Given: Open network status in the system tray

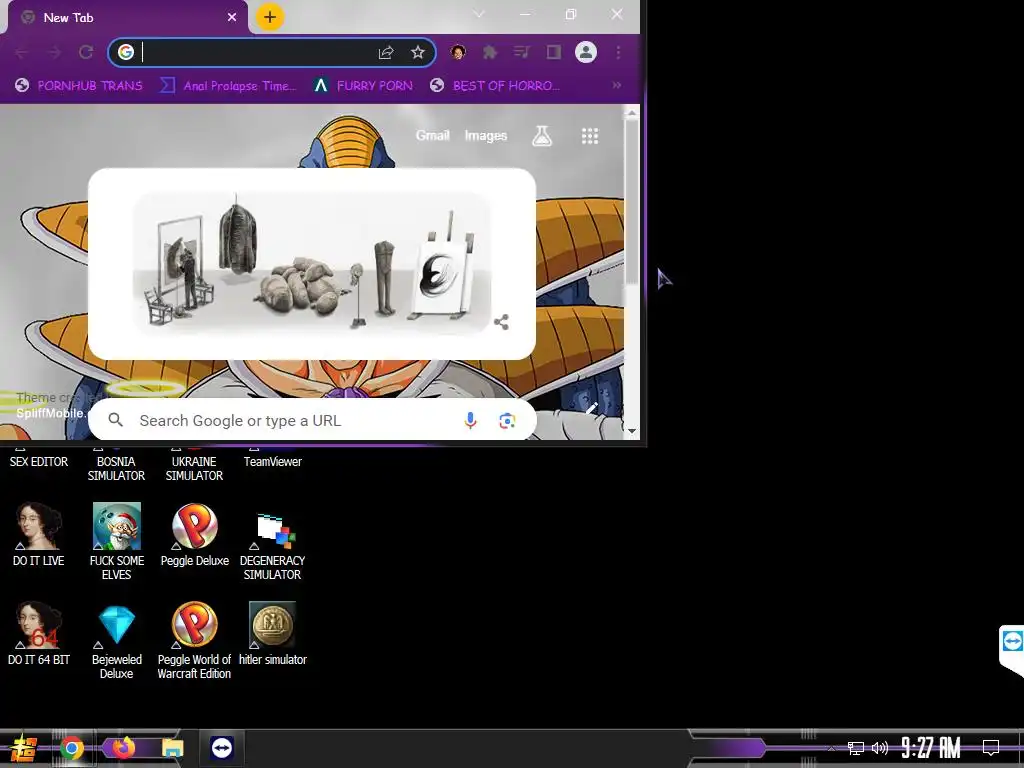Looking at the screenshot, I should (x=856, y=748).
